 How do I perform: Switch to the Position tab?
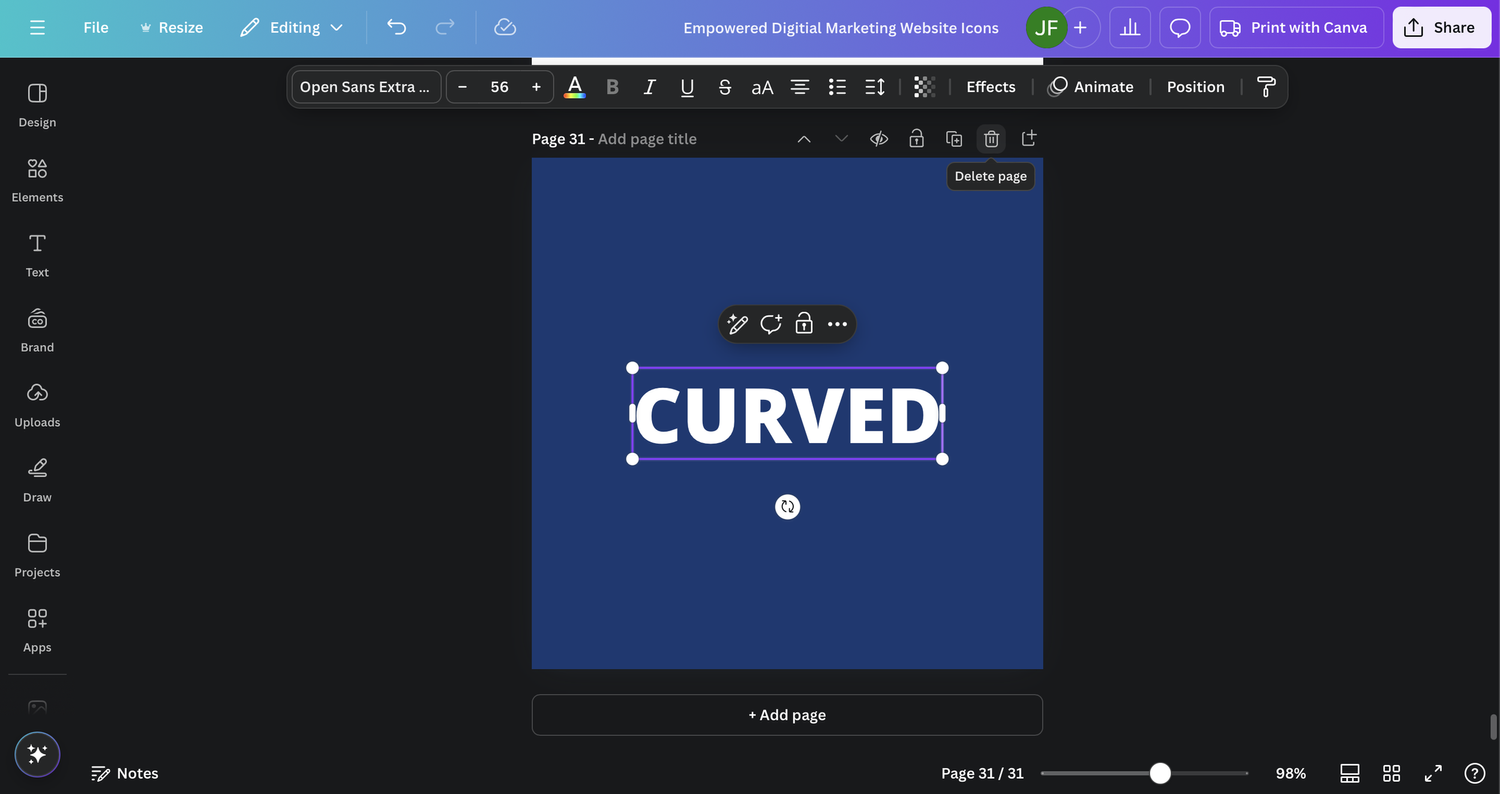1195,87
